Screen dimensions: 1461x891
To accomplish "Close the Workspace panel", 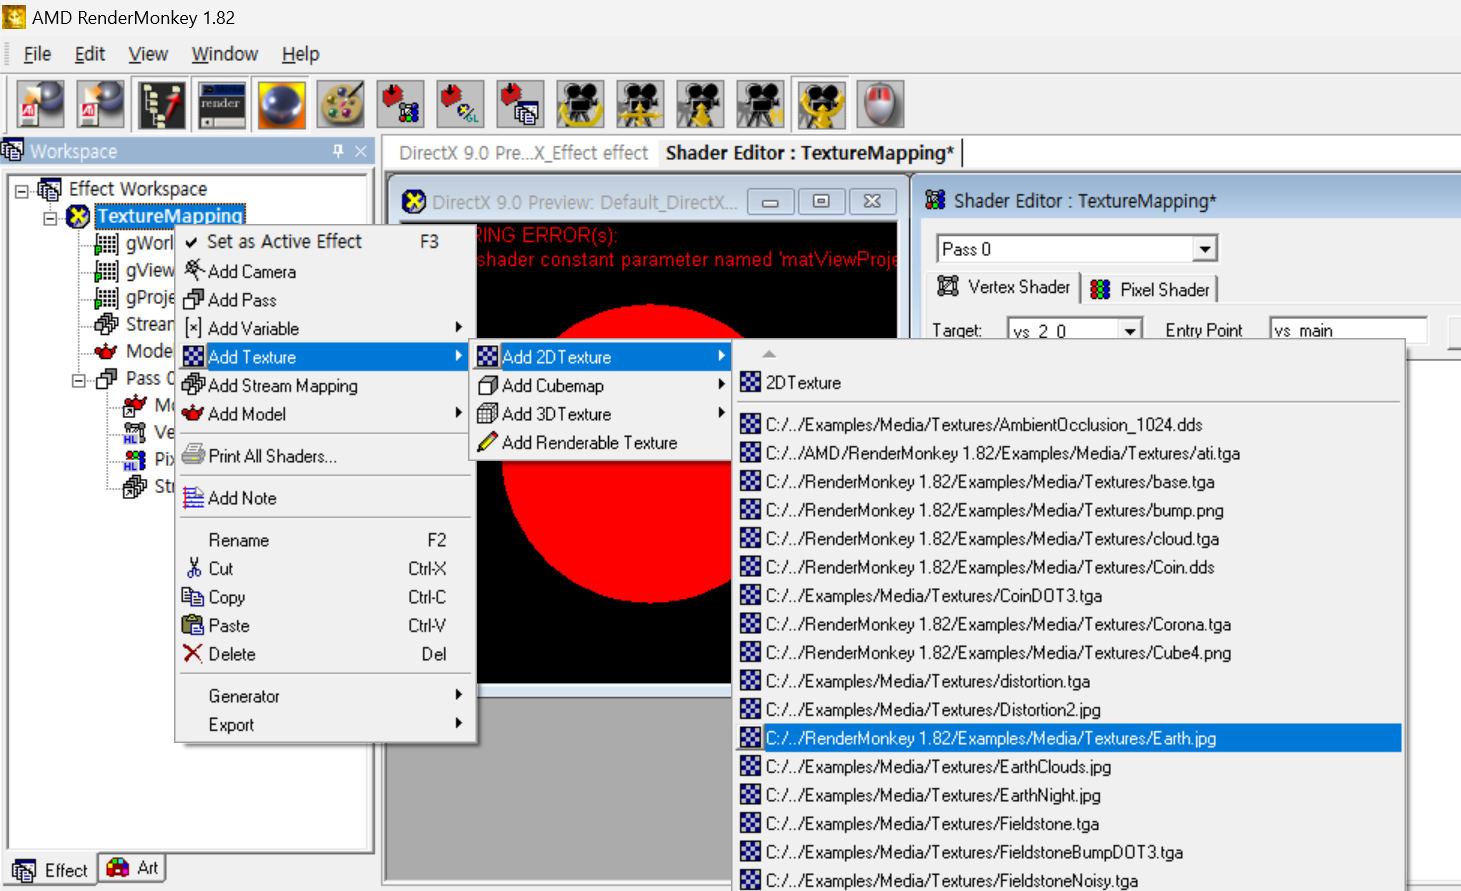I will click(x=361, y=151).
